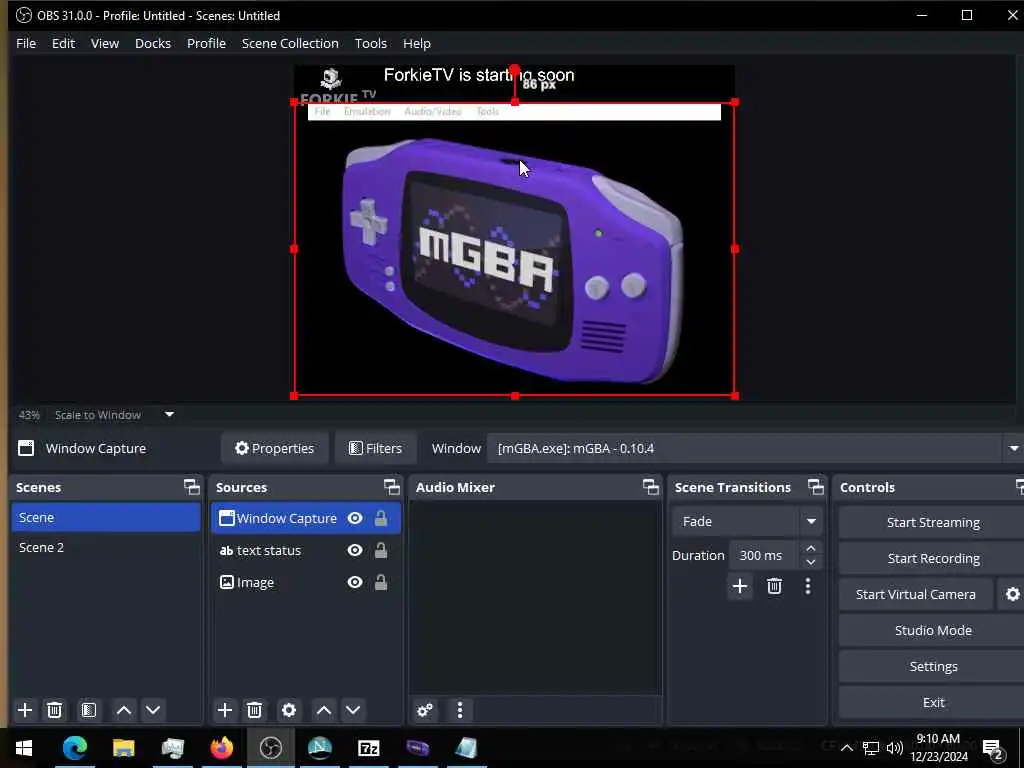Open Filters for Window Capture
The height and width of the screenshot is (768, 1024).
(376, 448)
